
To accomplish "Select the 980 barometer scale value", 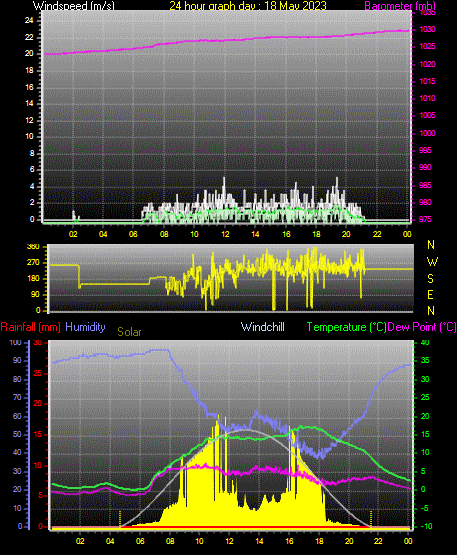I will (x=425, y=202).
